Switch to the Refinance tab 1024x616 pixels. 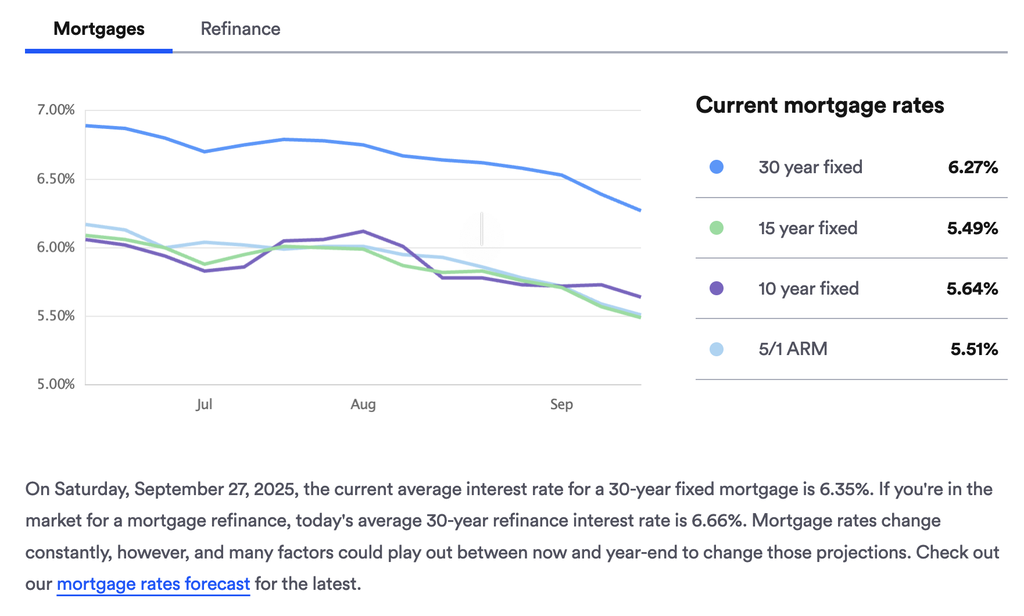(240, 29)
